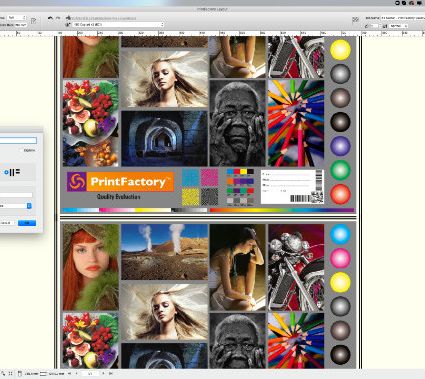Click the green sphere in the upper chart
Image resolution: width=425 pixels, height=379 pixels.
[x=340, y=170]
